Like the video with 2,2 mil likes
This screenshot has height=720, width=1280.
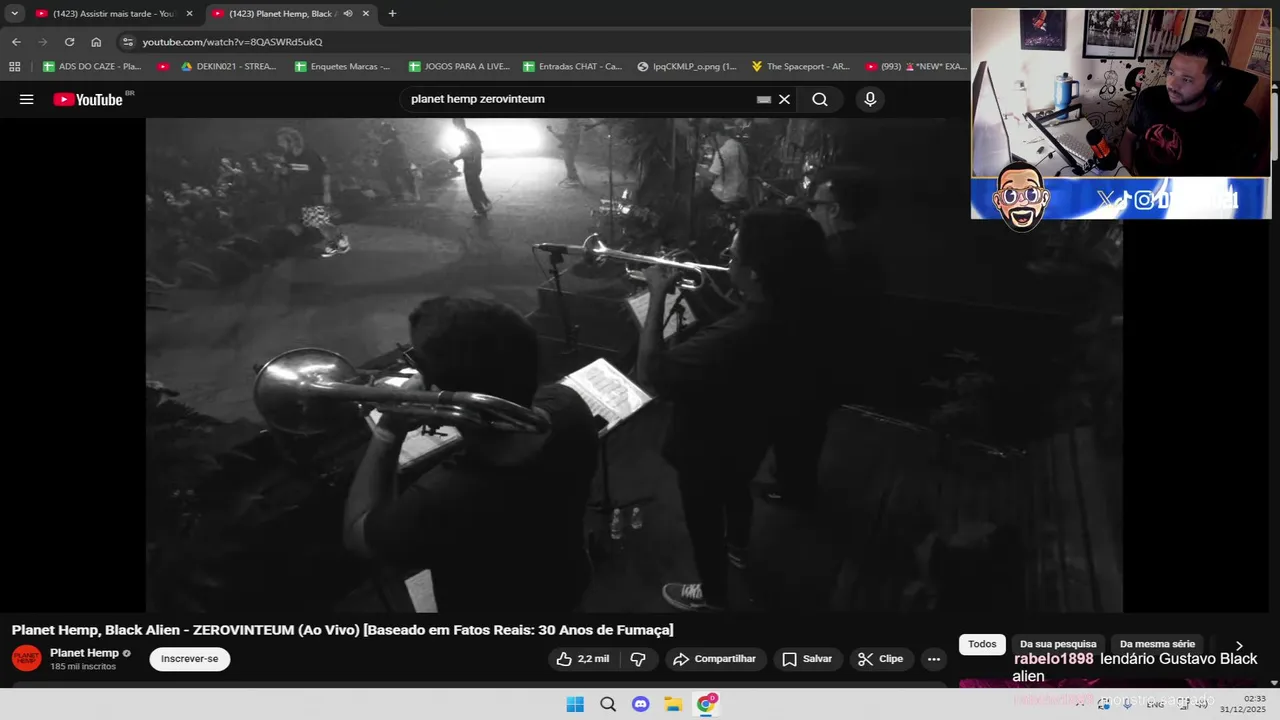(583, 659)
